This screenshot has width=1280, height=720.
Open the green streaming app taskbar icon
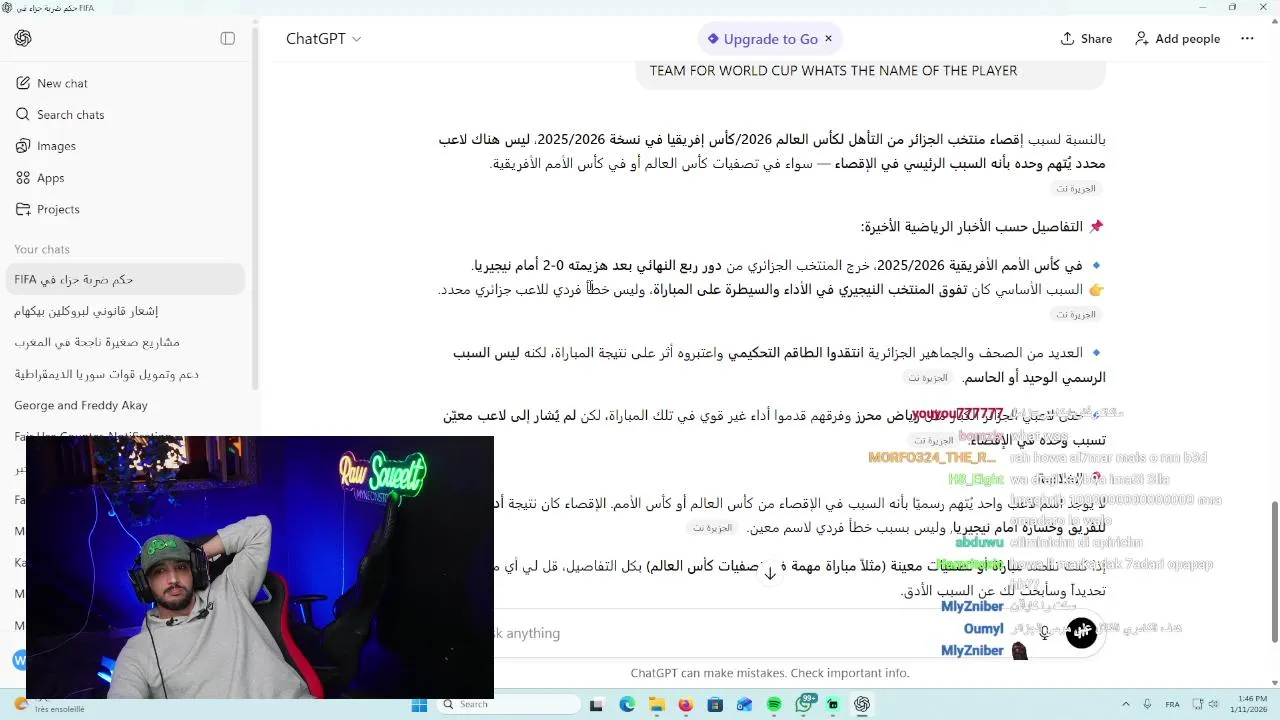tap(833, 705)
